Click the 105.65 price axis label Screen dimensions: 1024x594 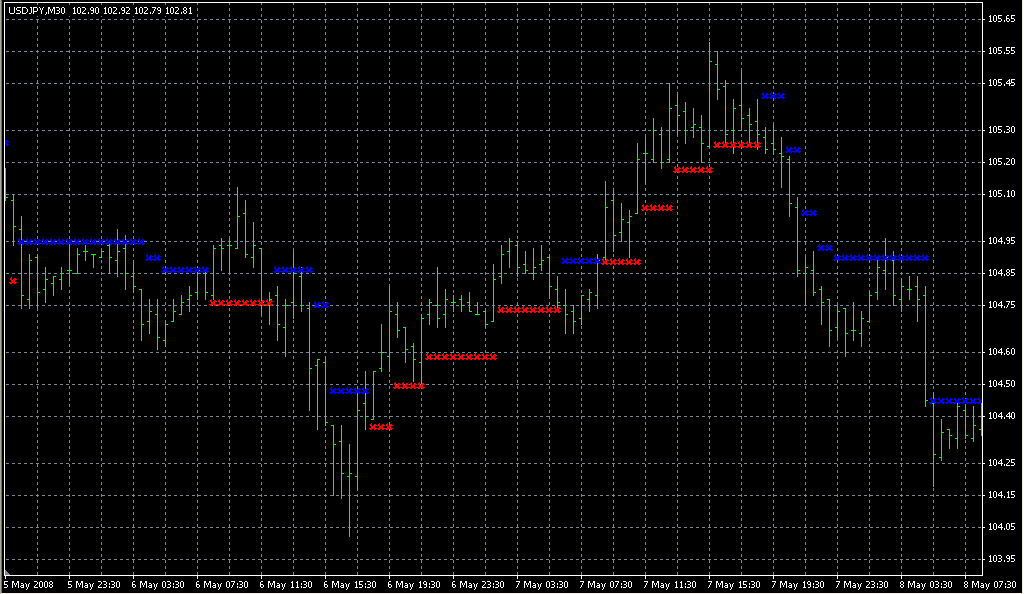(1001, 19)
